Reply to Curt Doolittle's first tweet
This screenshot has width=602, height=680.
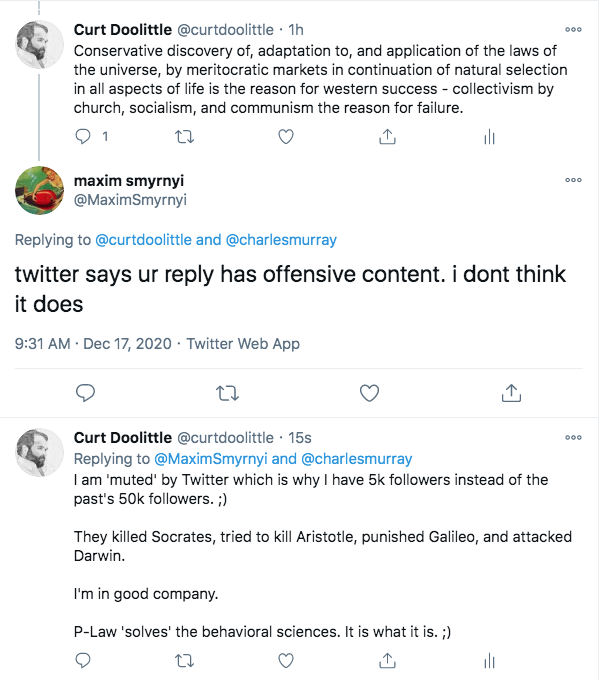click(x=84, y=138)
